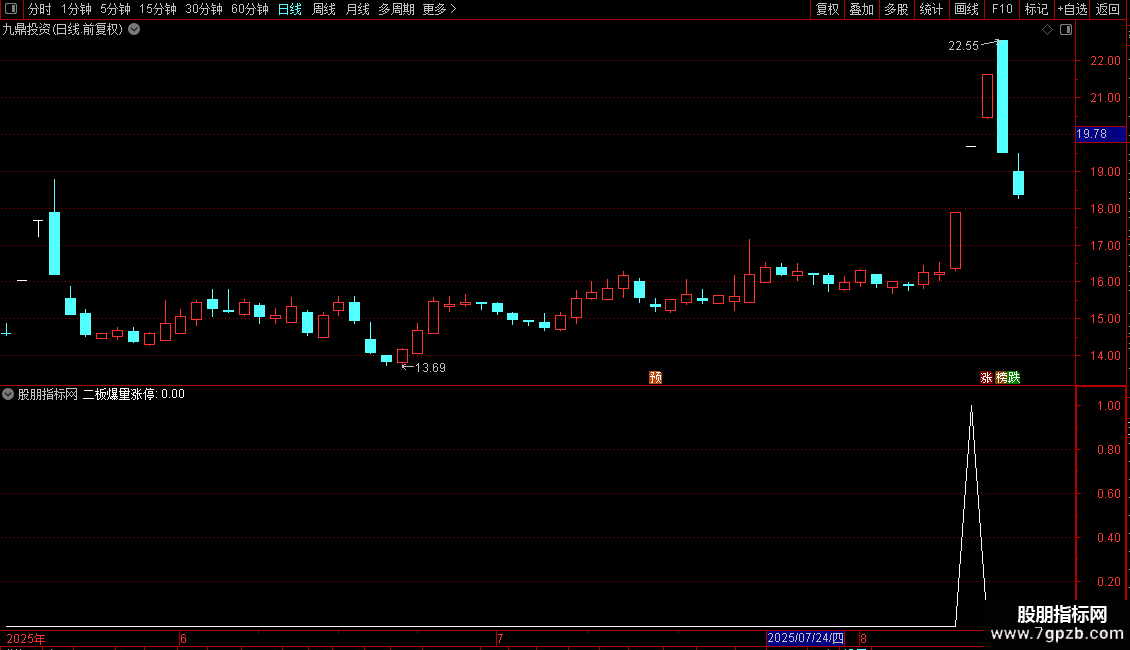The height and width of the screenshot is (650, 1130).
Task: Click the 22.55 high price annotation
Action: [x=964, y=45]
